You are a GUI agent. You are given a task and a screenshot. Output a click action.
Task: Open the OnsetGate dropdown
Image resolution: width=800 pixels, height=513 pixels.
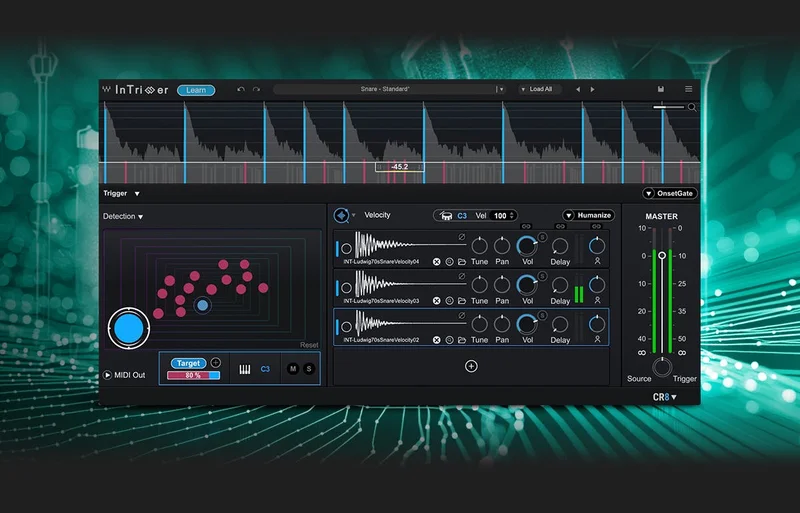click(x=670, y=193)
